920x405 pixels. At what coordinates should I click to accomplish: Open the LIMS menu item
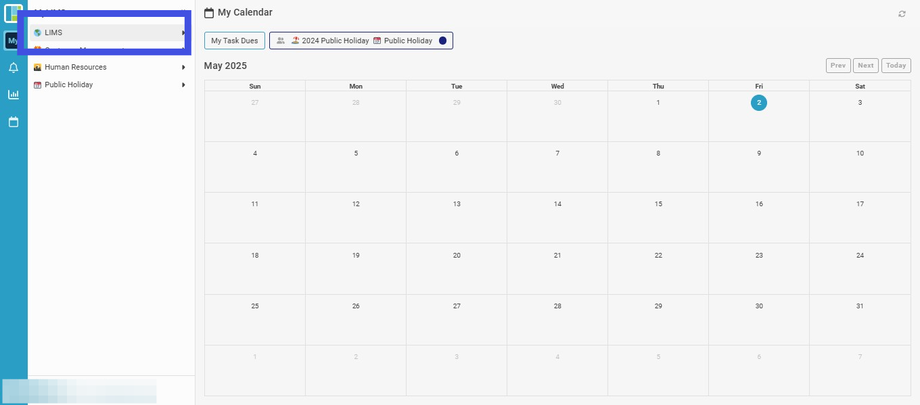pos(109,33)
